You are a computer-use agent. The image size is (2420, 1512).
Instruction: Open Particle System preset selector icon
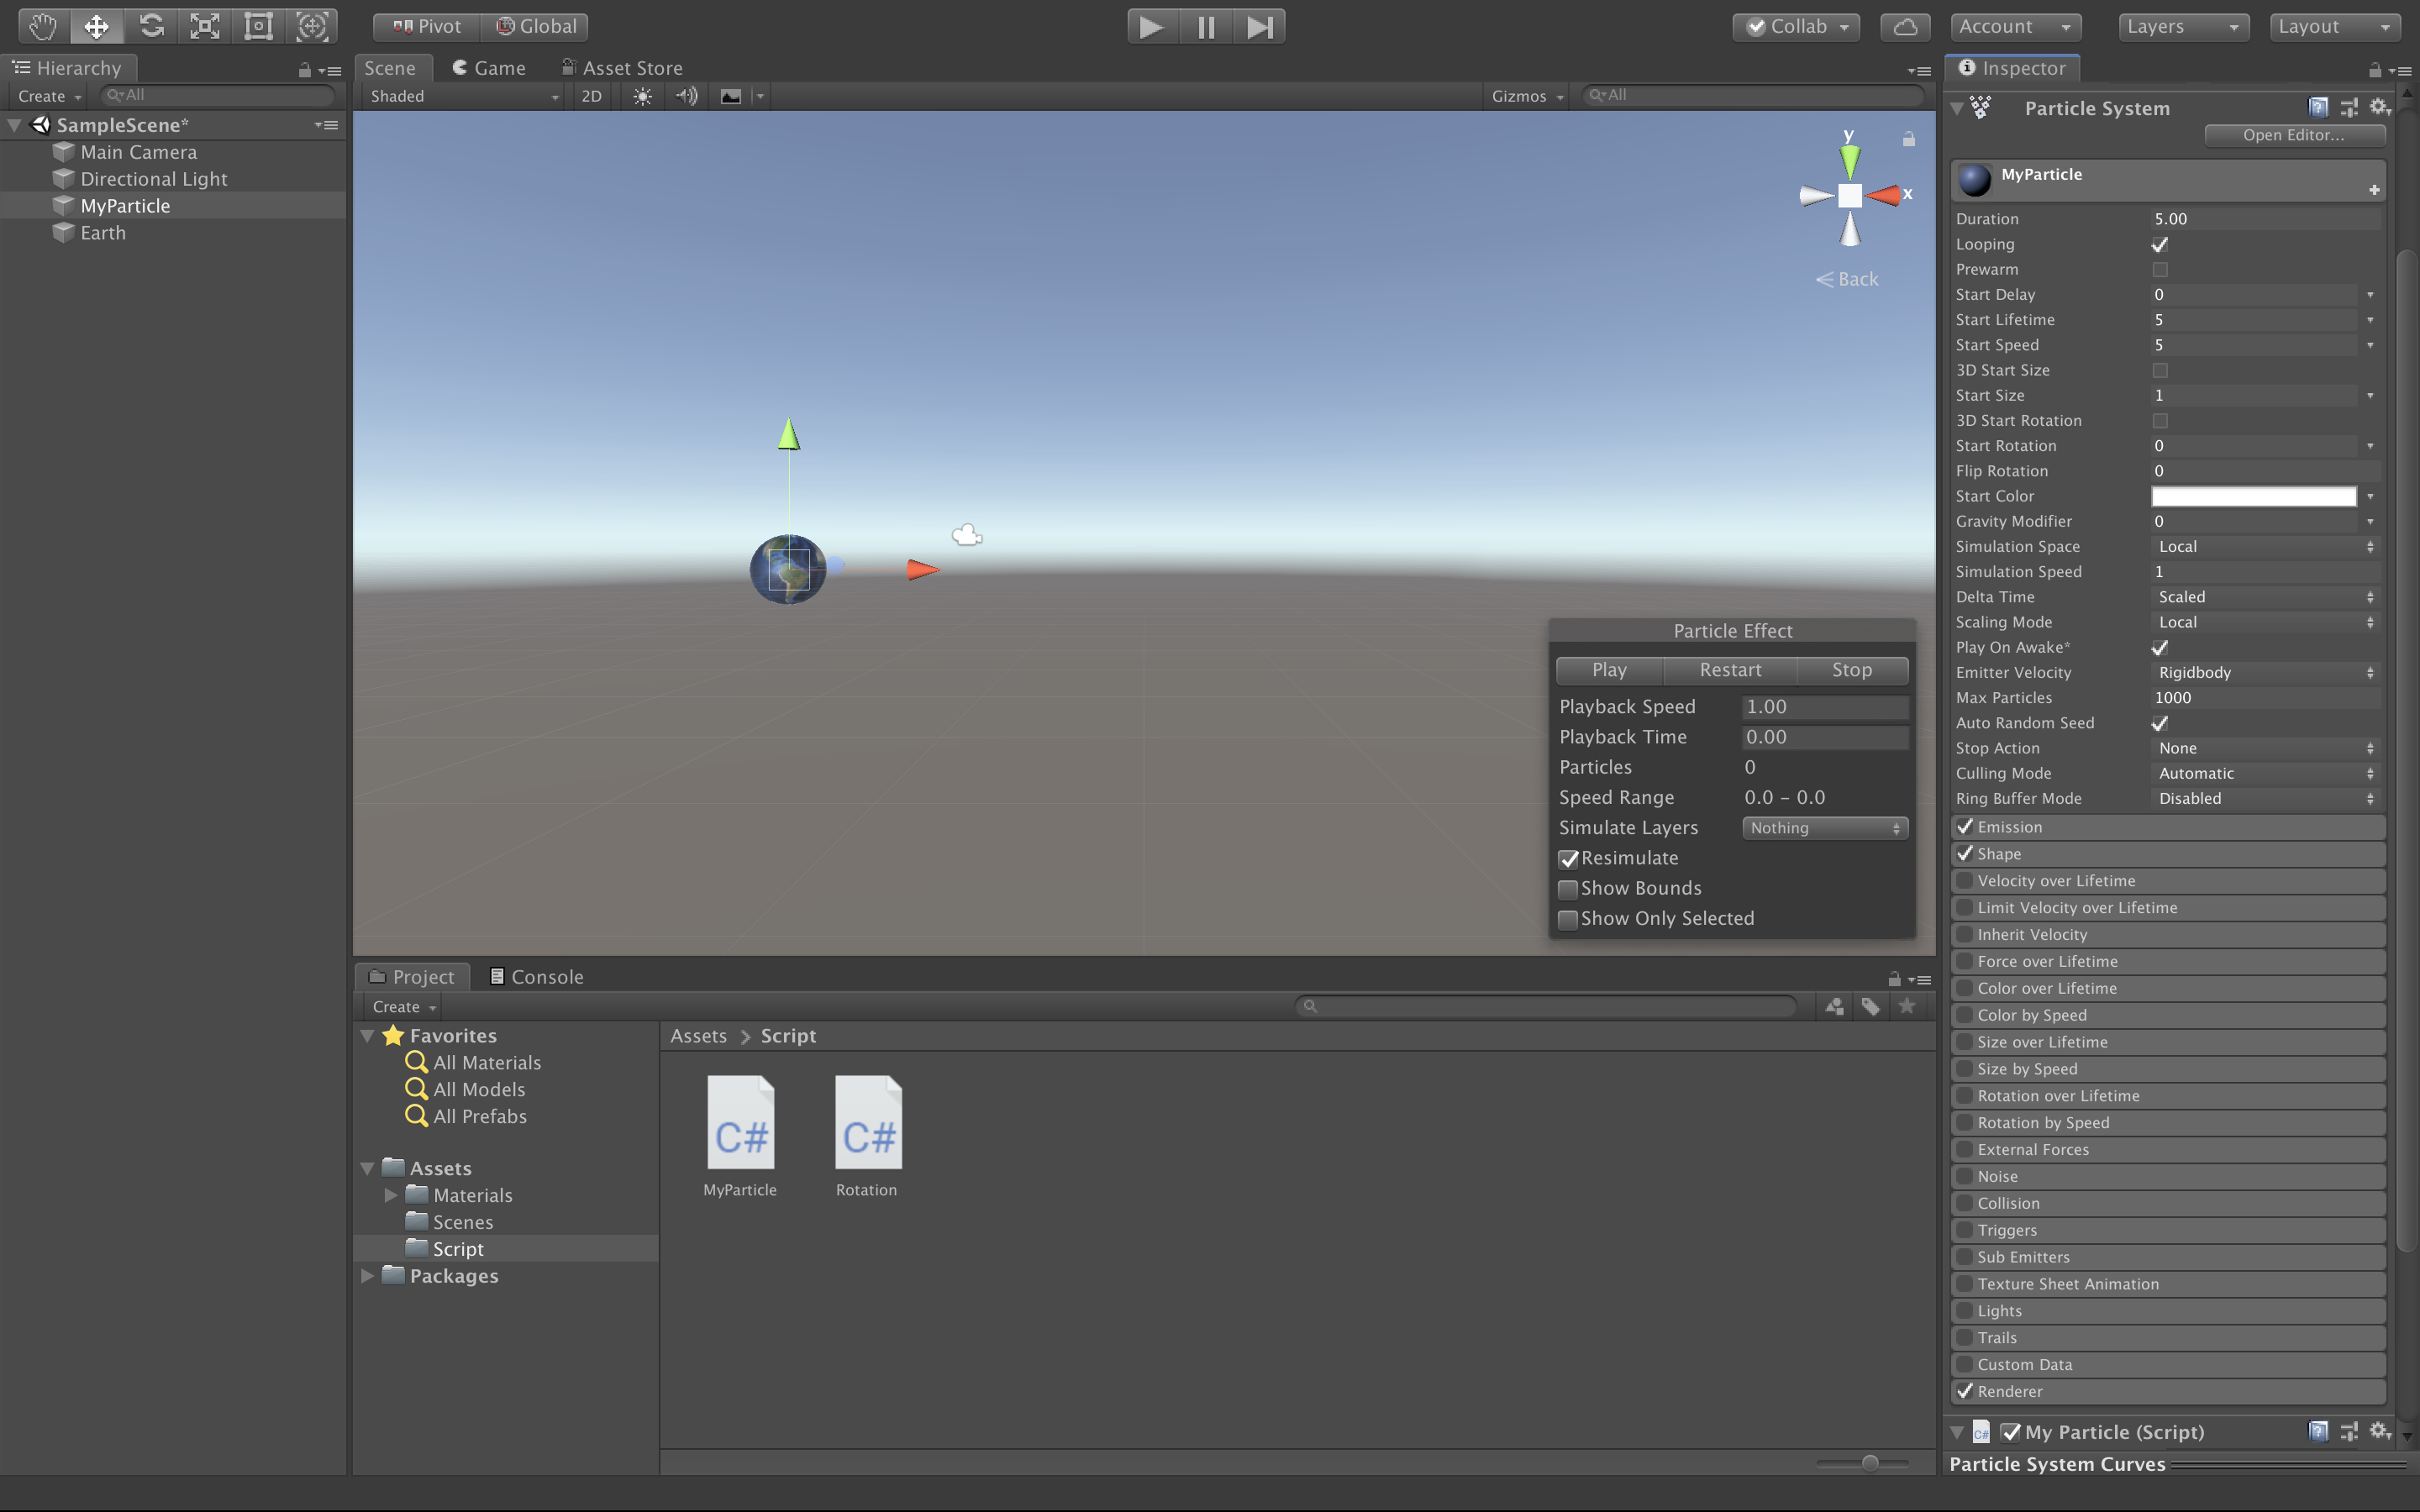(x=2349, y=107)
